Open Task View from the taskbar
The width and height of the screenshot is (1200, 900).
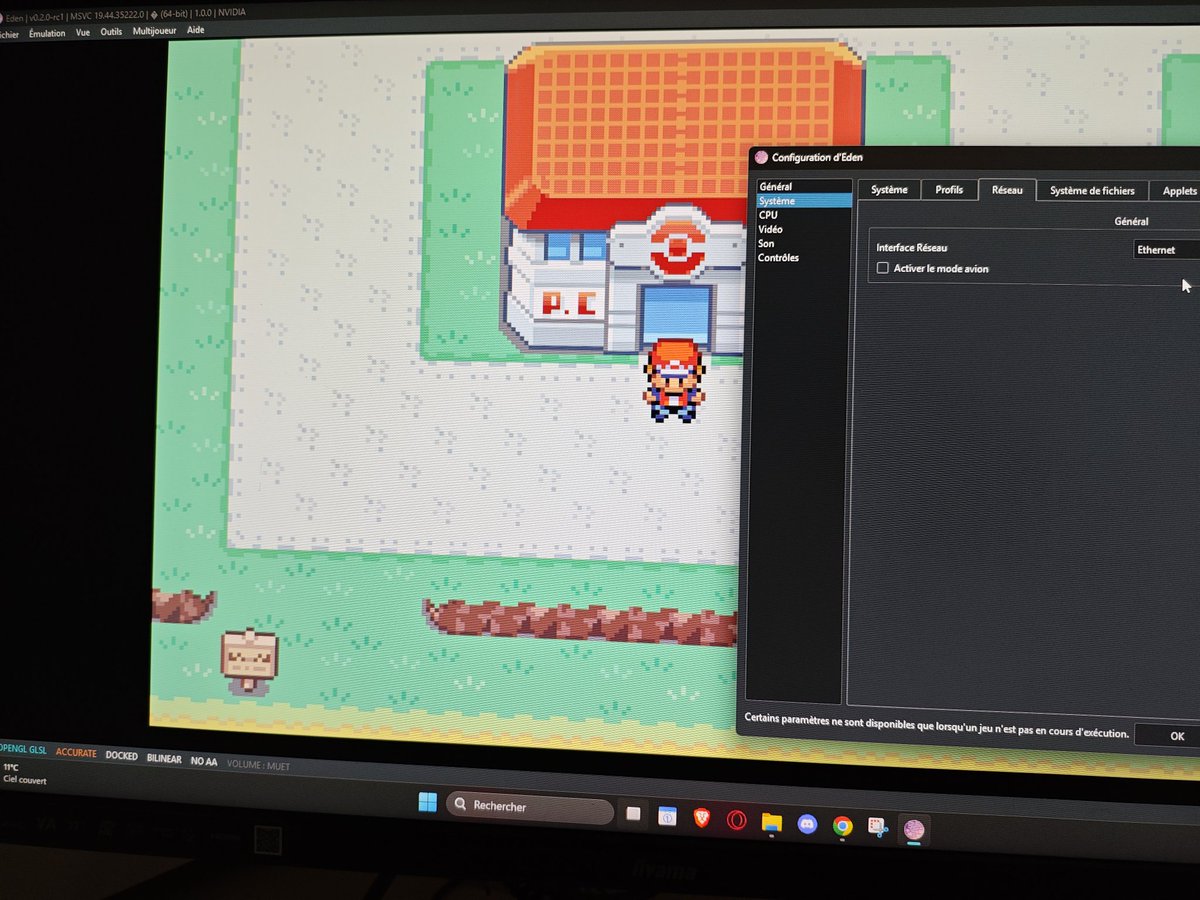[x=633, y=814]
